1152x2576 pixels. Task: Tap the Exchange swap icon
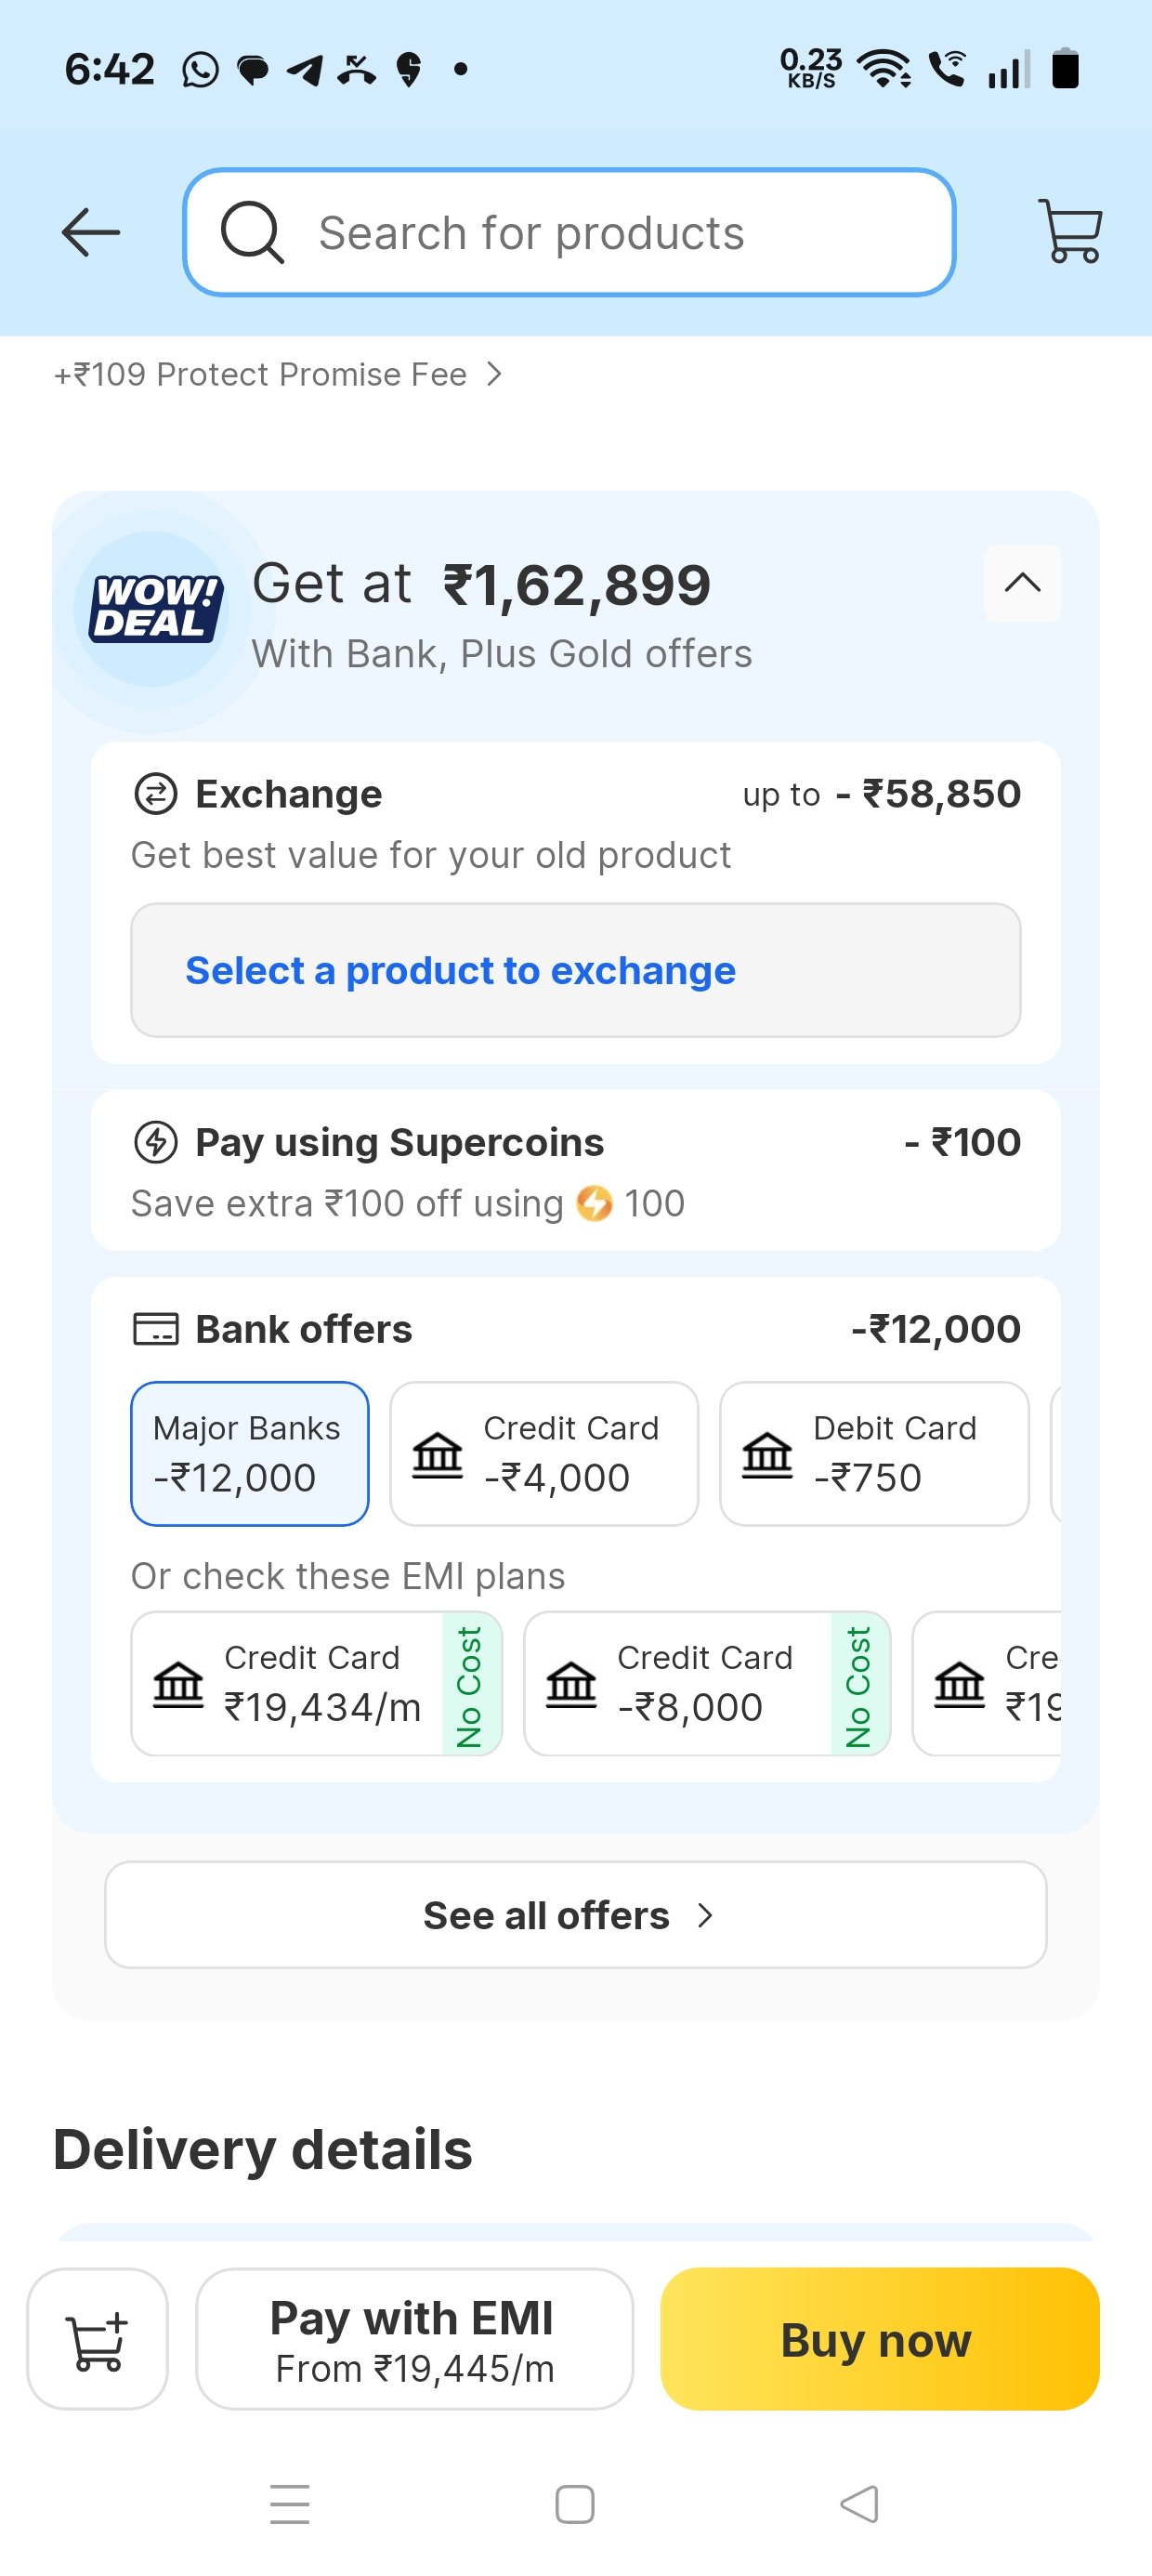coord(156,794)
